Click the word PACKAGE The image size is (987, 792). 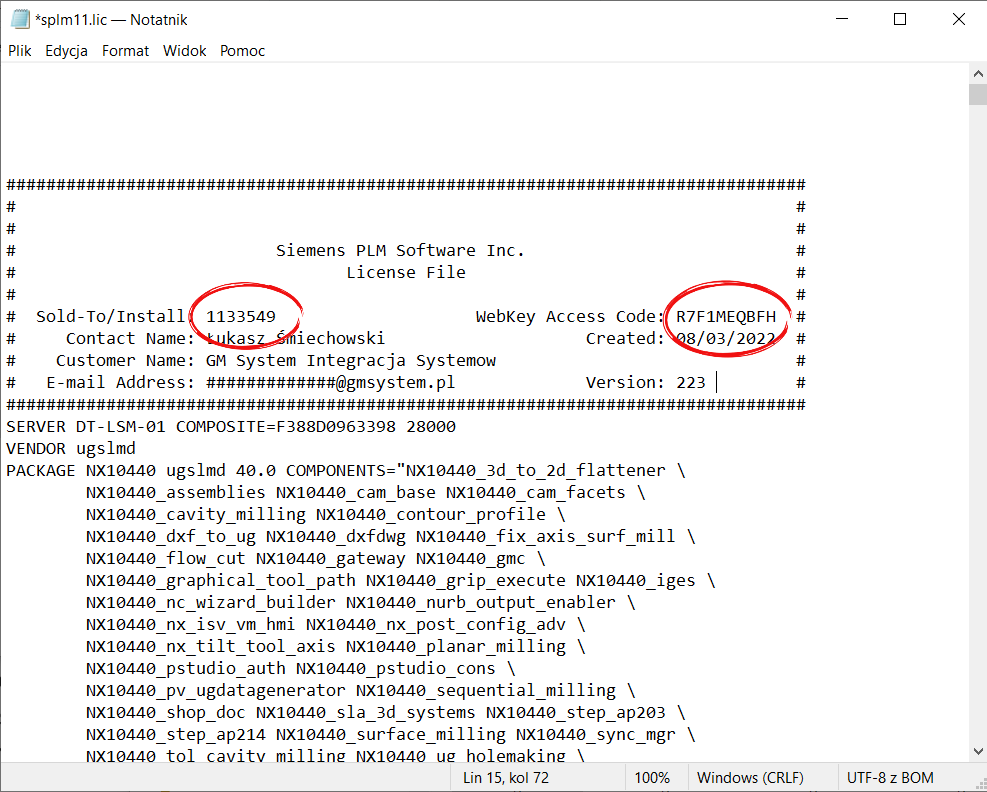point(40,471)
